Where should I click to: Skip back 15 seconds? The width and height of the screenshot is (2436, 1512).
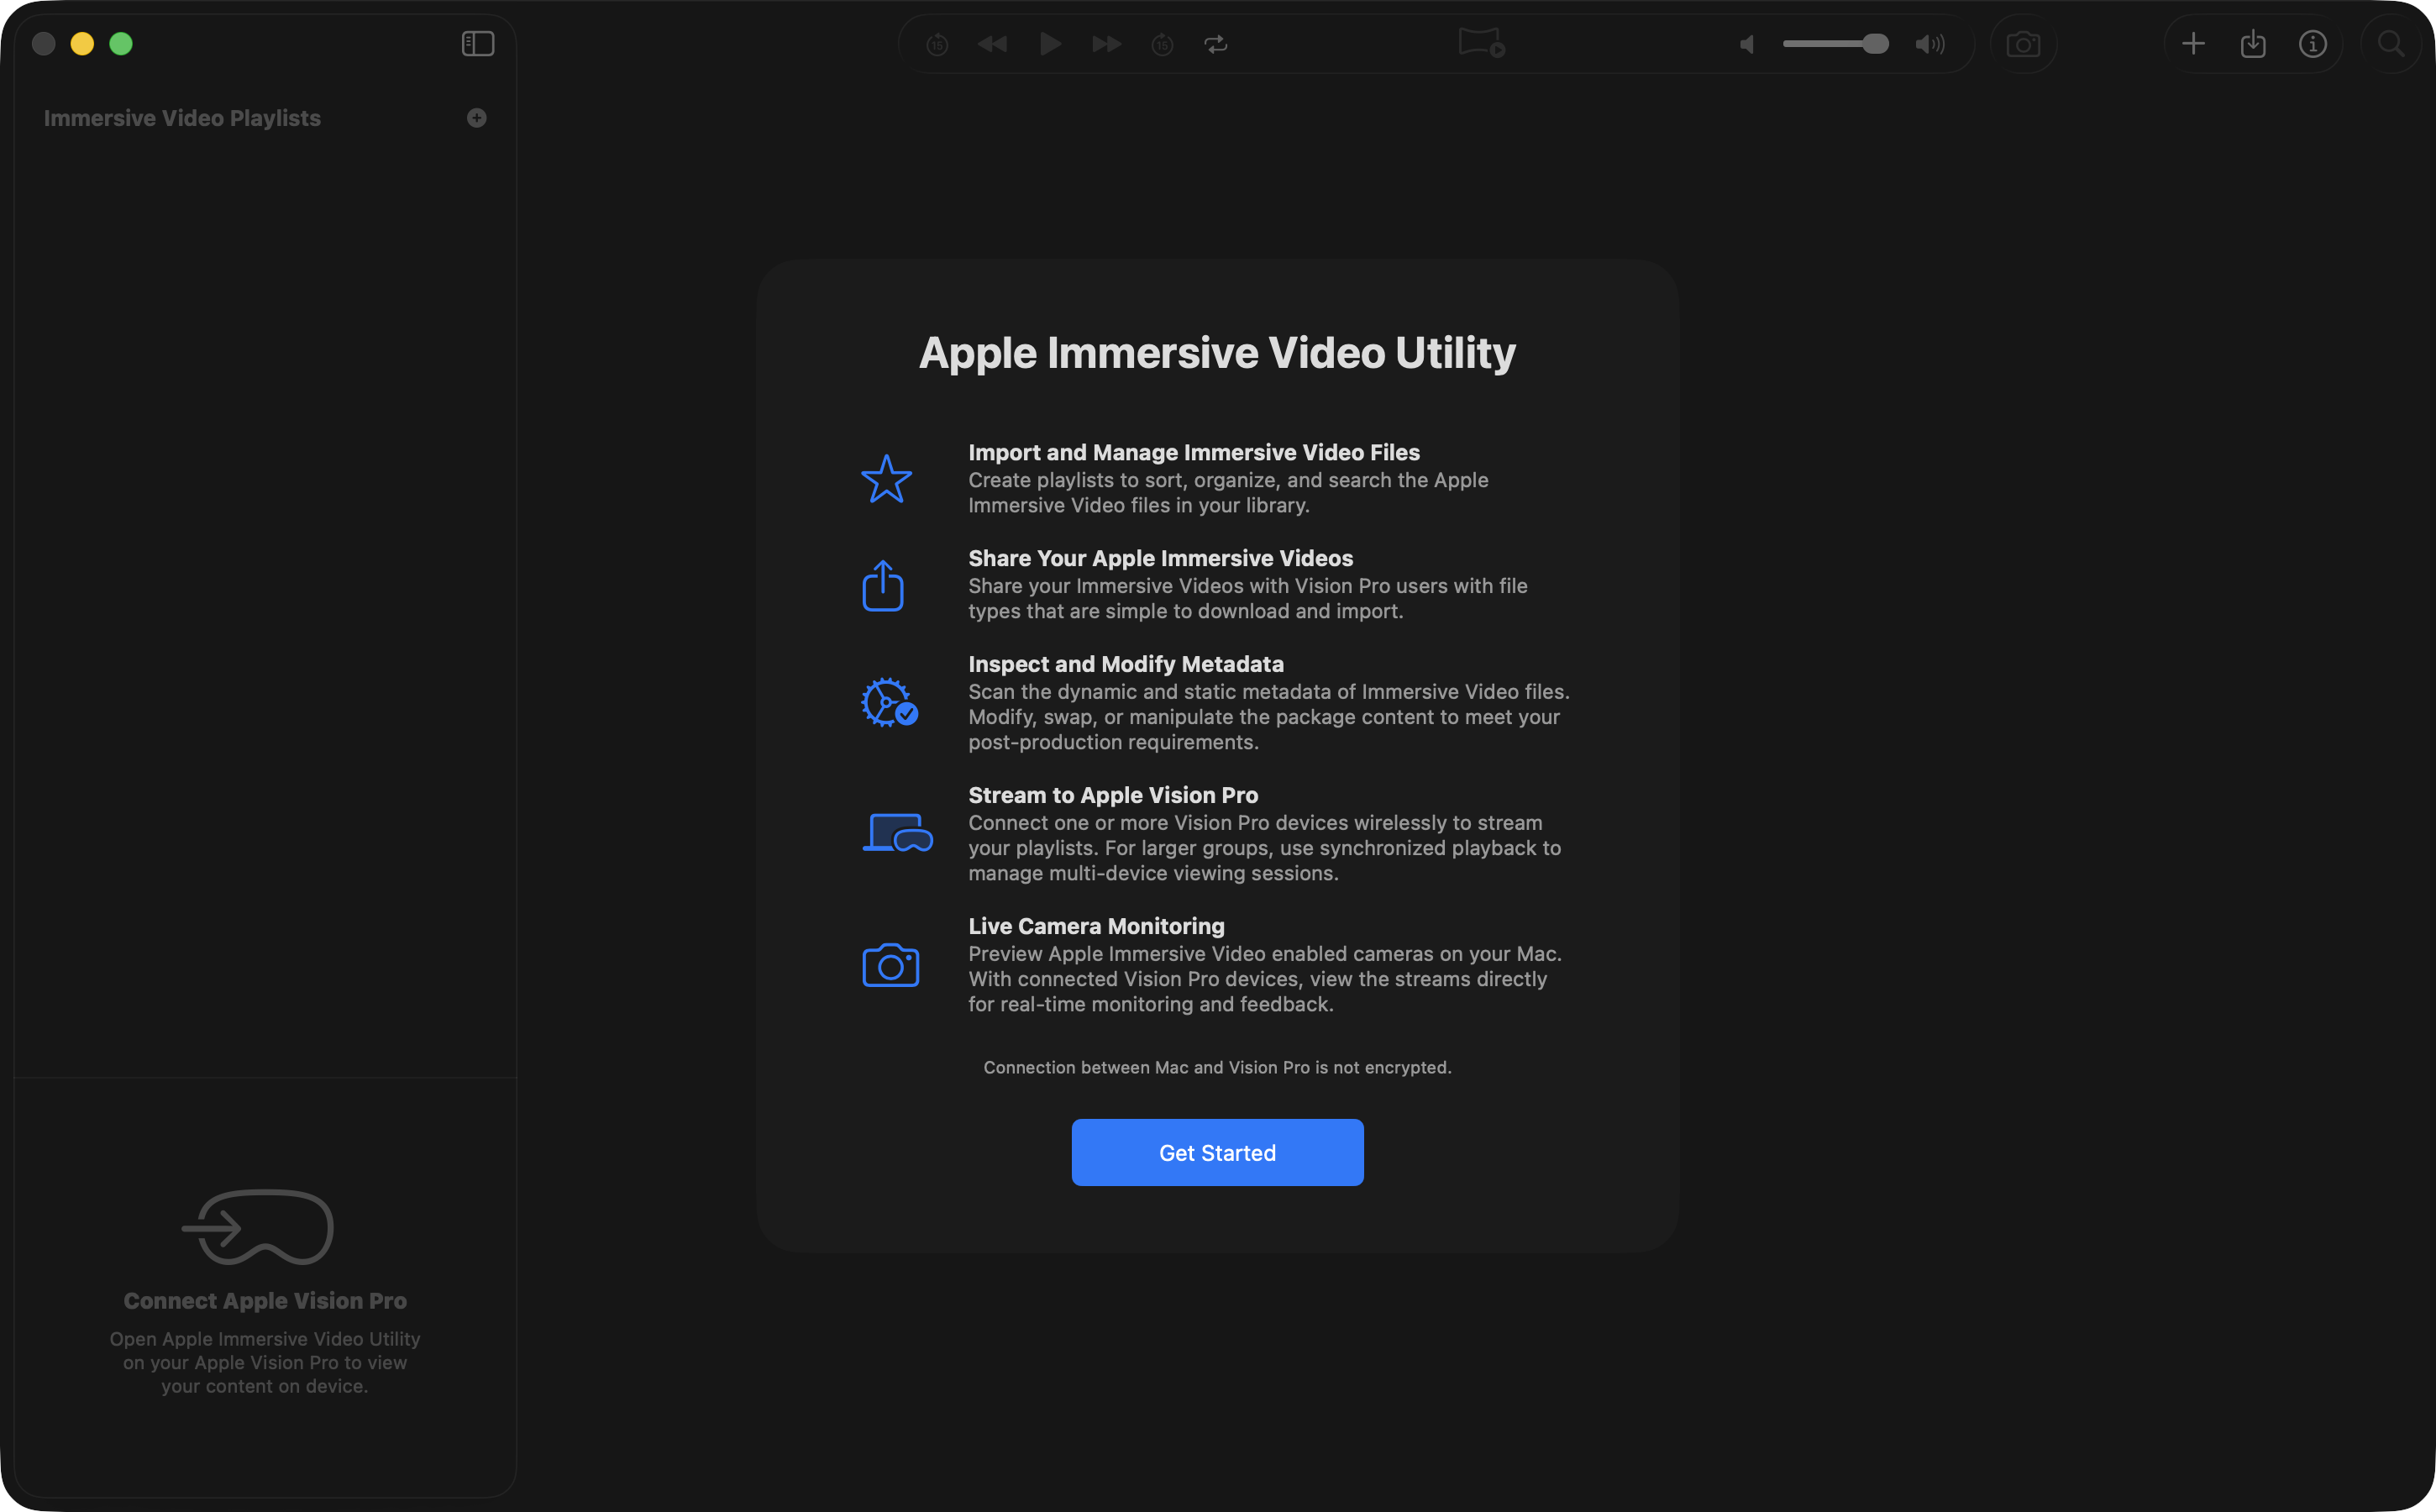tap(937, 44)
